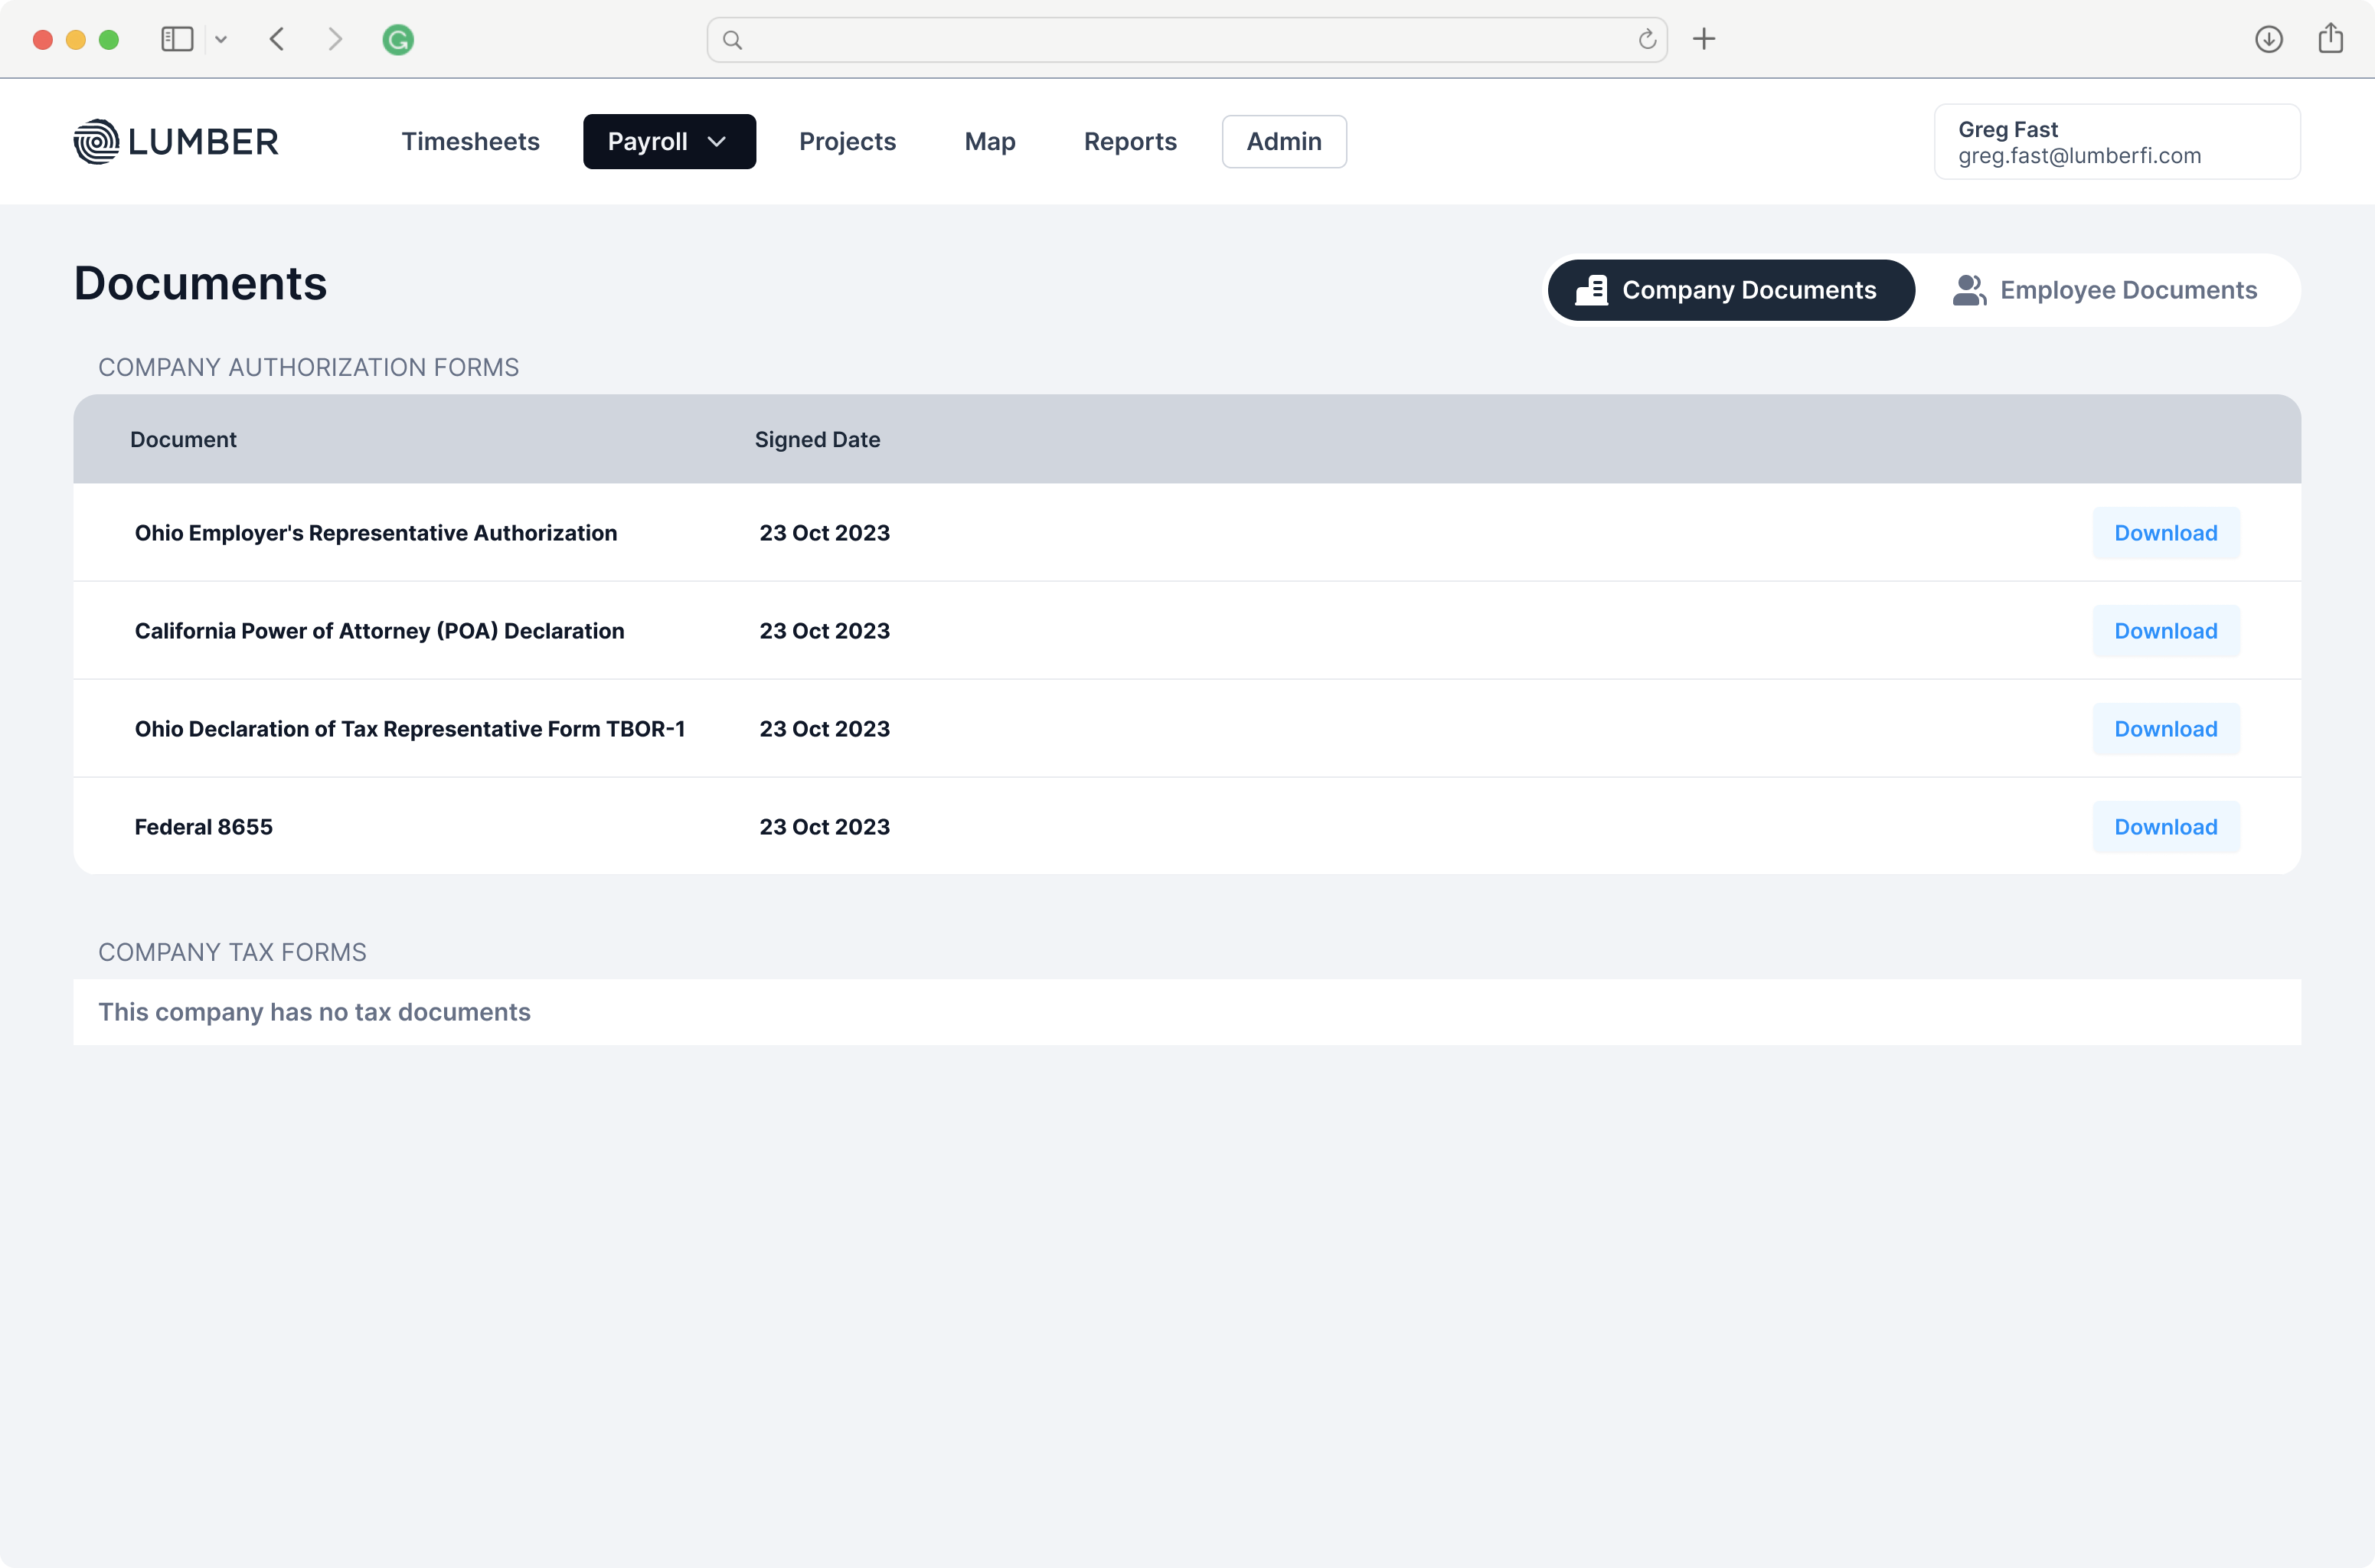Screen dimensions: 2375x1568
Task: Open the Timesheets menu item
Action: 470,141
